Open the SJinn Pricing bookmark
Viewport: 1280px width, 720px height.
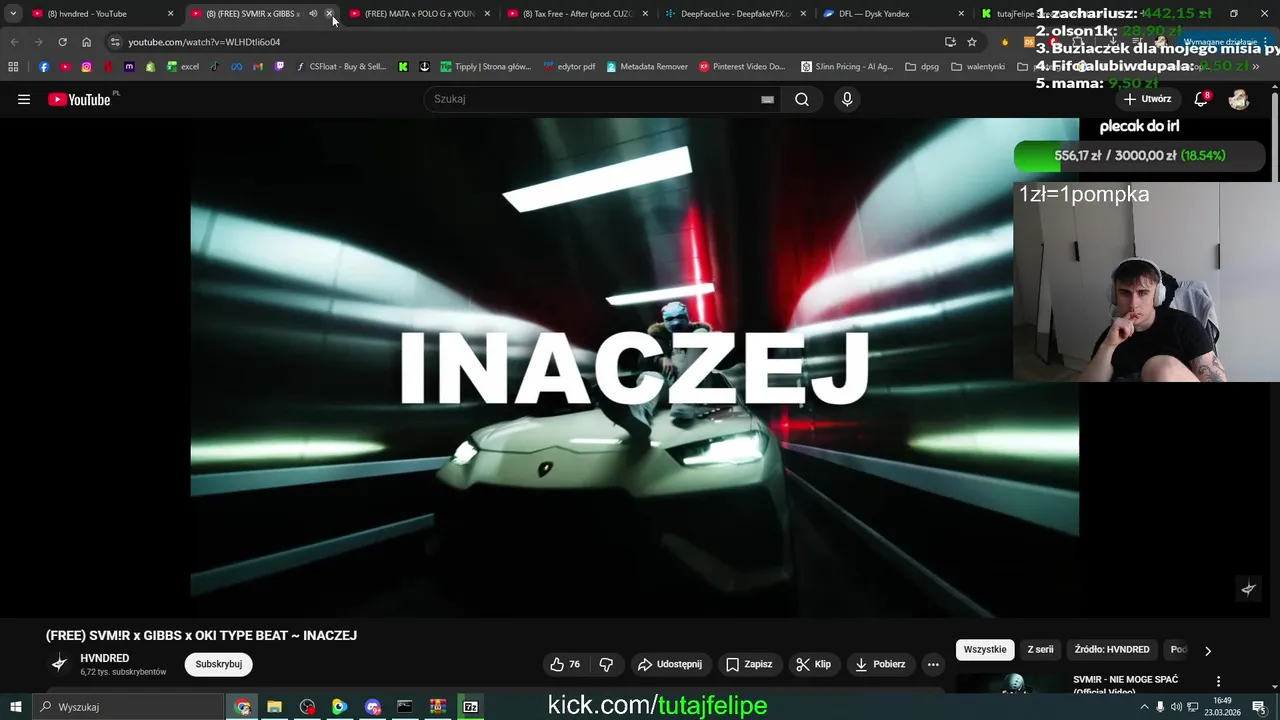[847, 67]
